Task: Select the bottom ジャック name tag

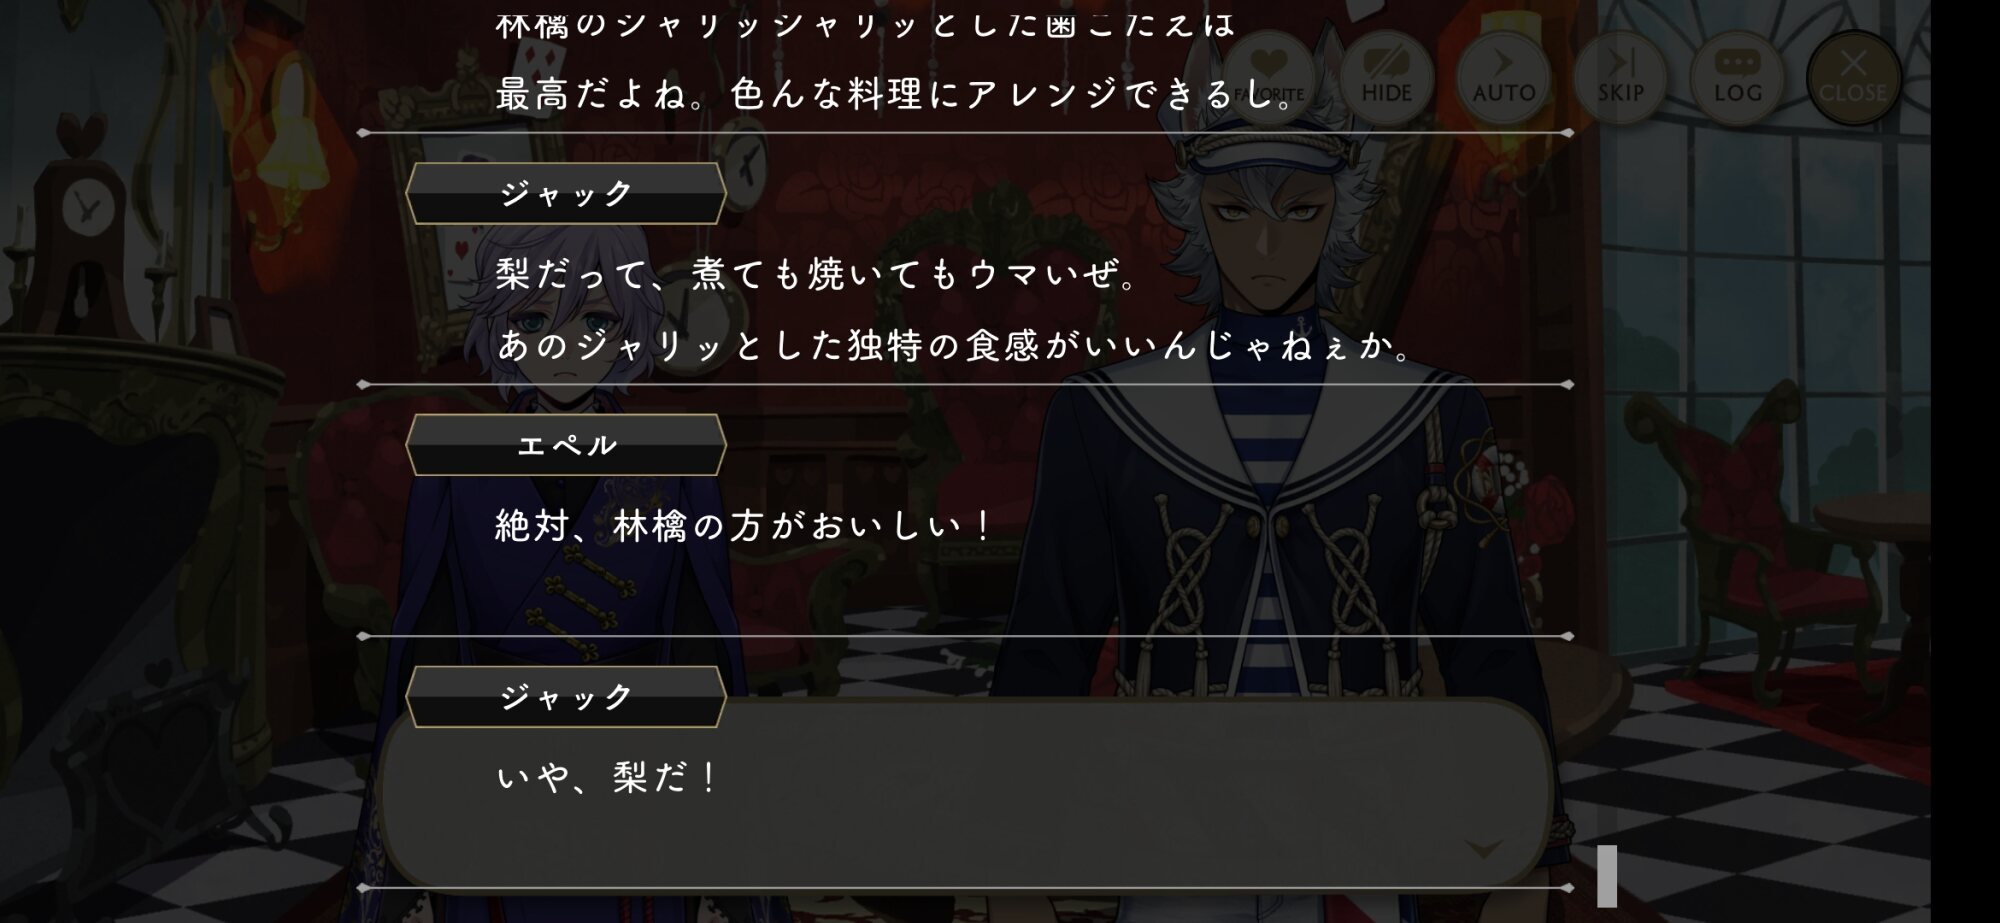Action: pos(566,697)
